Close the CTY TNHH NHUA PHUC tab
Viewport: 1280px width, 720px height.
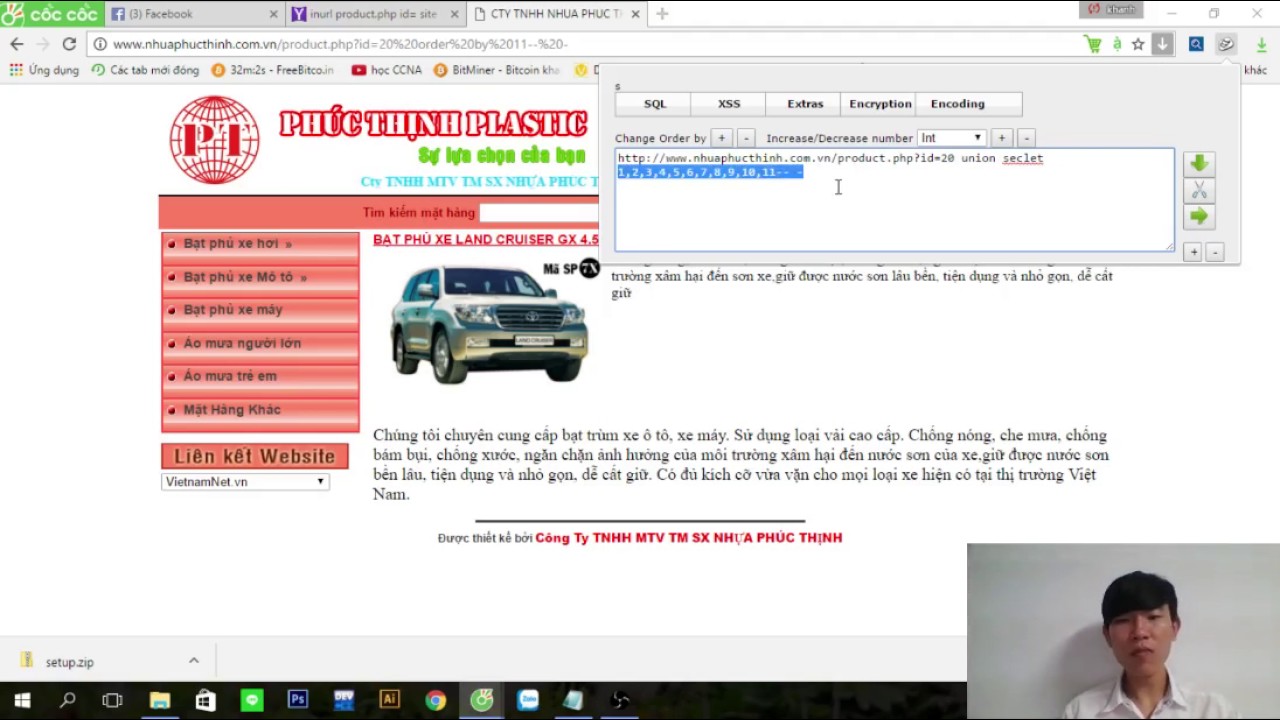[x=635, y=14]
